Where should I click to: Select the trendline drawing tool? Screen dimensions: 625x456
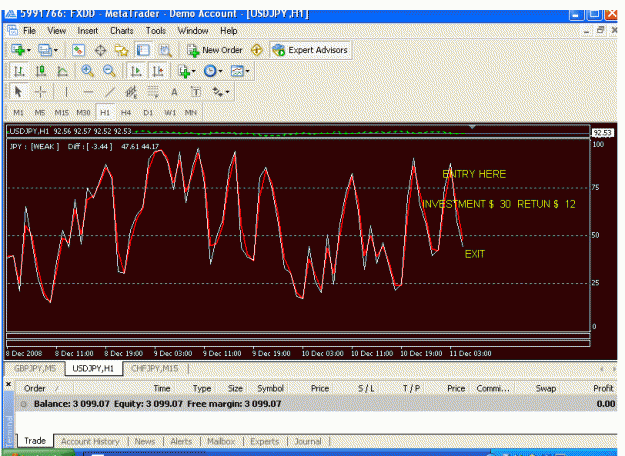click(110, 92)
